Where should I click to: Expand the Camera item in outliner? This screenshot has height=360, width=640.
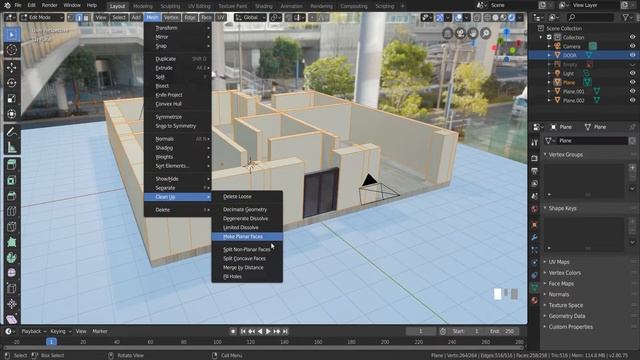[x=549, y=46]
